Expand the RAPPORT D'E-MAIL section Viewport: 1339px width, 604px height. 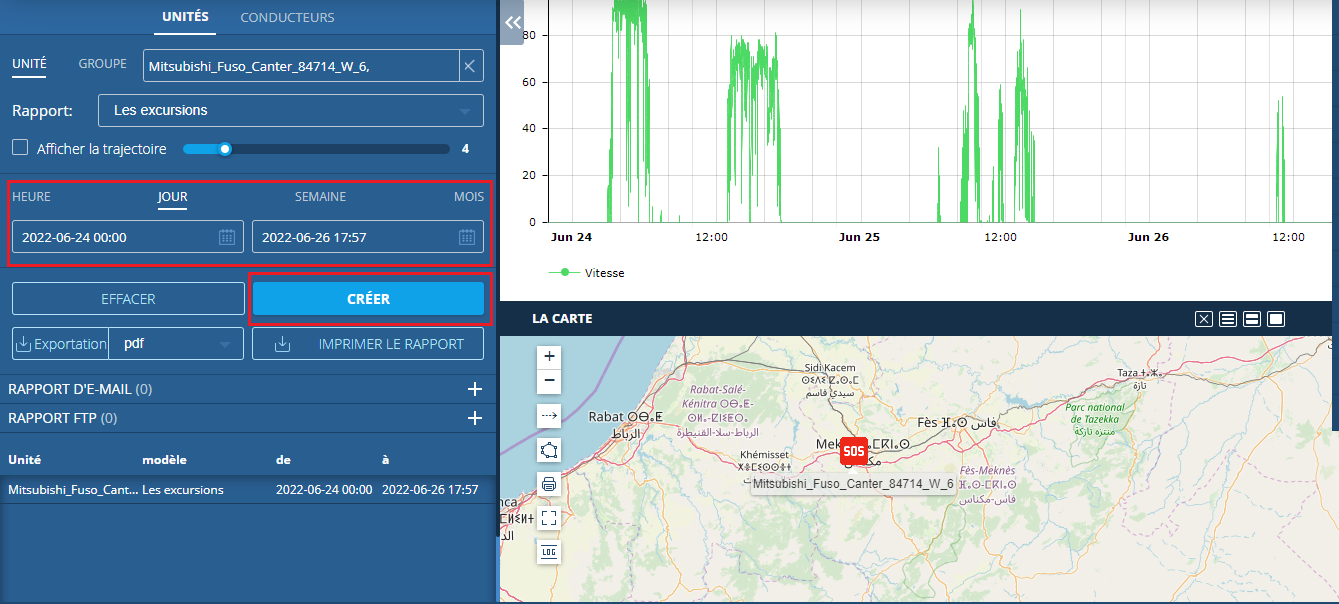click(x=475, y=389)
